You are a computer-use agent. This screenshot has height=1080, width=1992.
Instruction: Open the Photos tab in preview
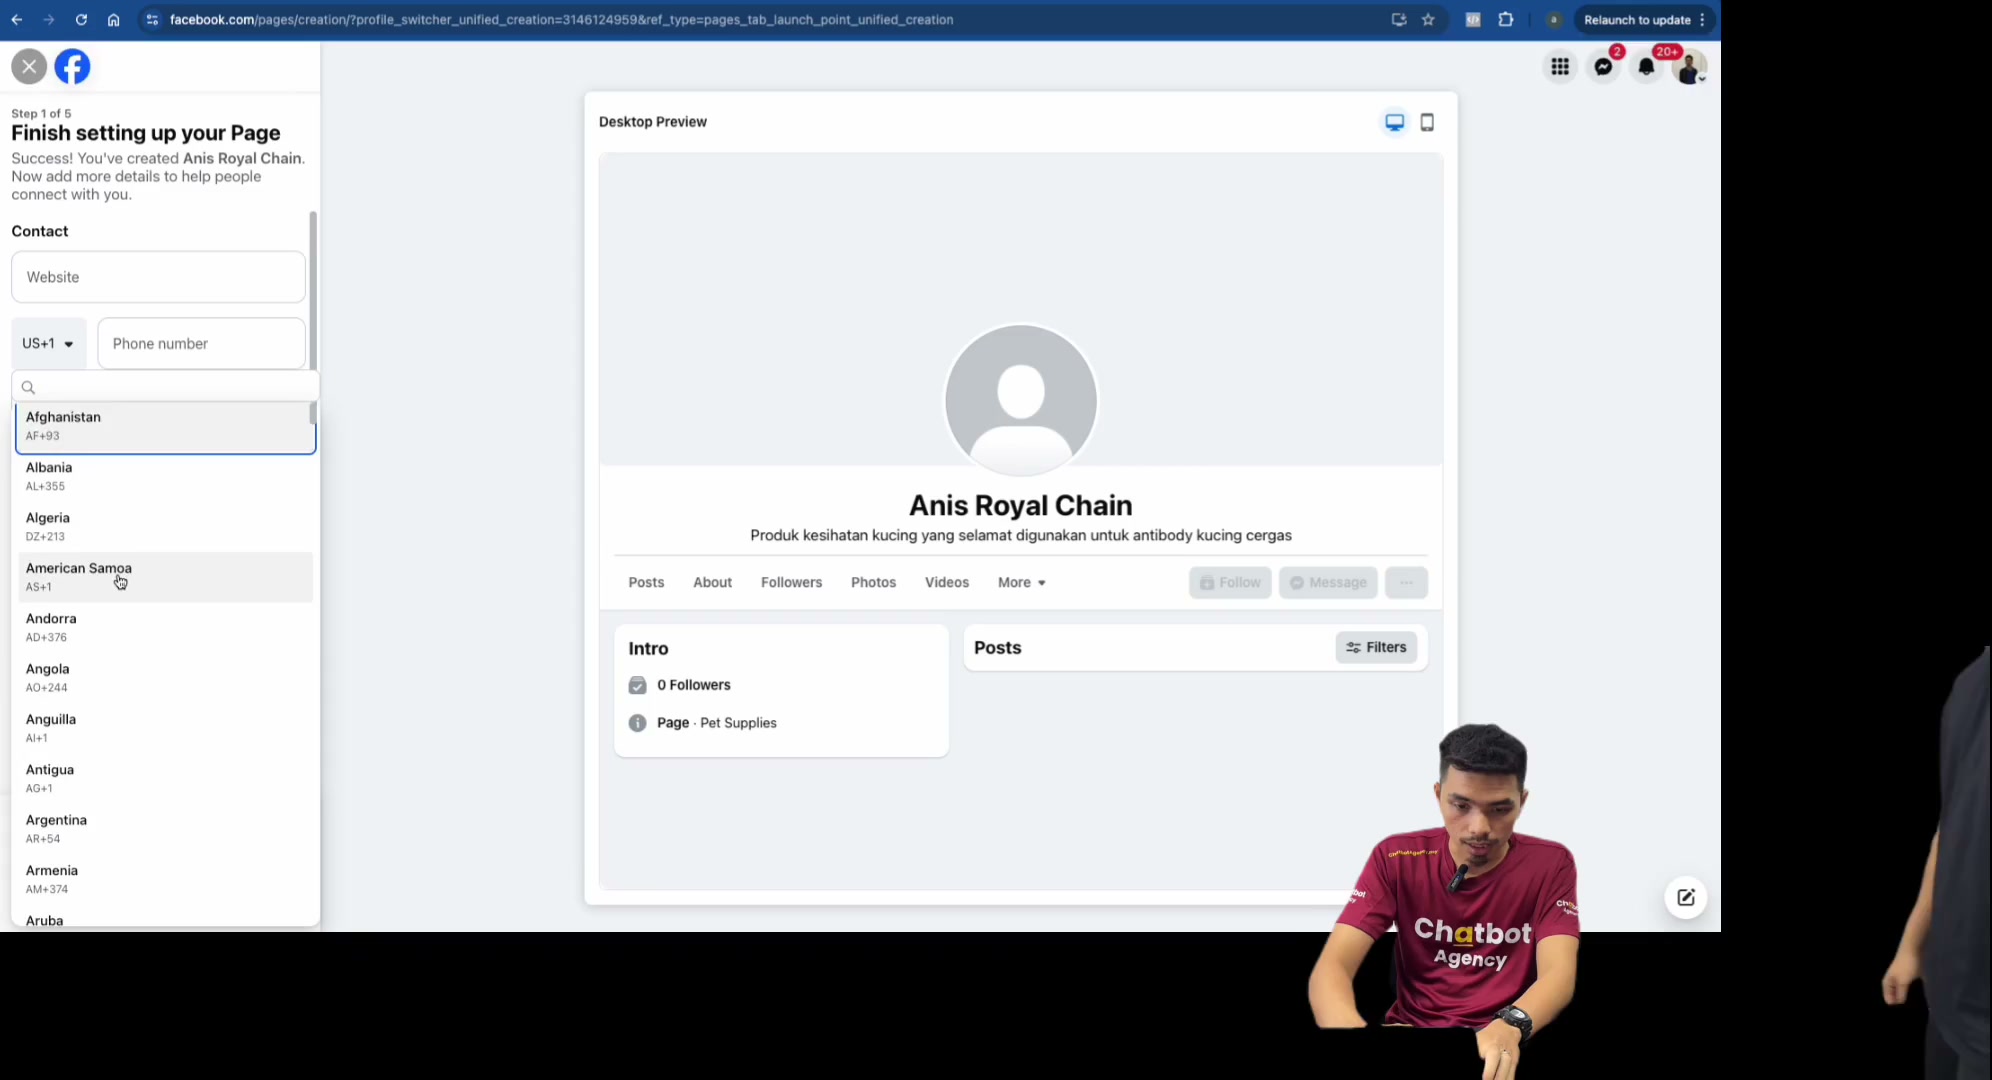[x=874, y=582]
